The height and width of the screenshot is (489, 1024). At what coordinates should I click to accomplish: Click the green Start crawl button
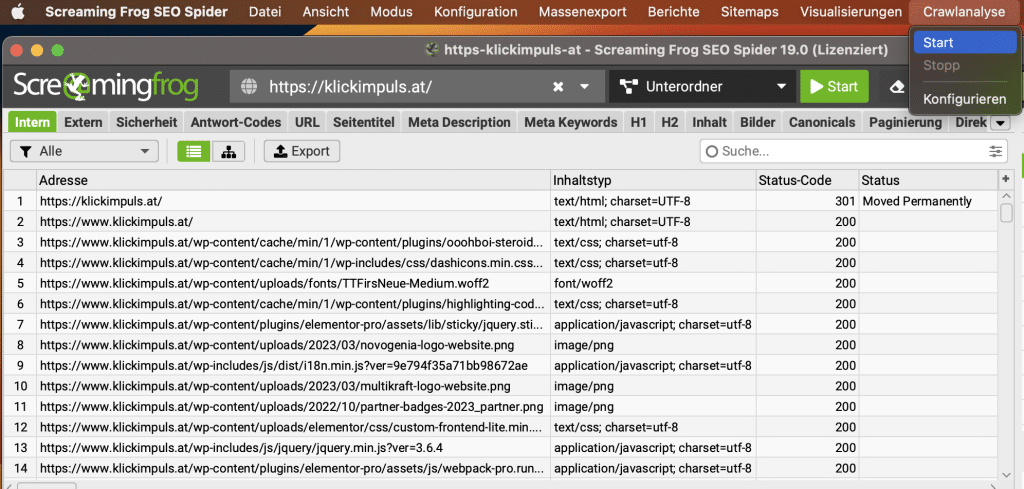[x=834, y=87]
